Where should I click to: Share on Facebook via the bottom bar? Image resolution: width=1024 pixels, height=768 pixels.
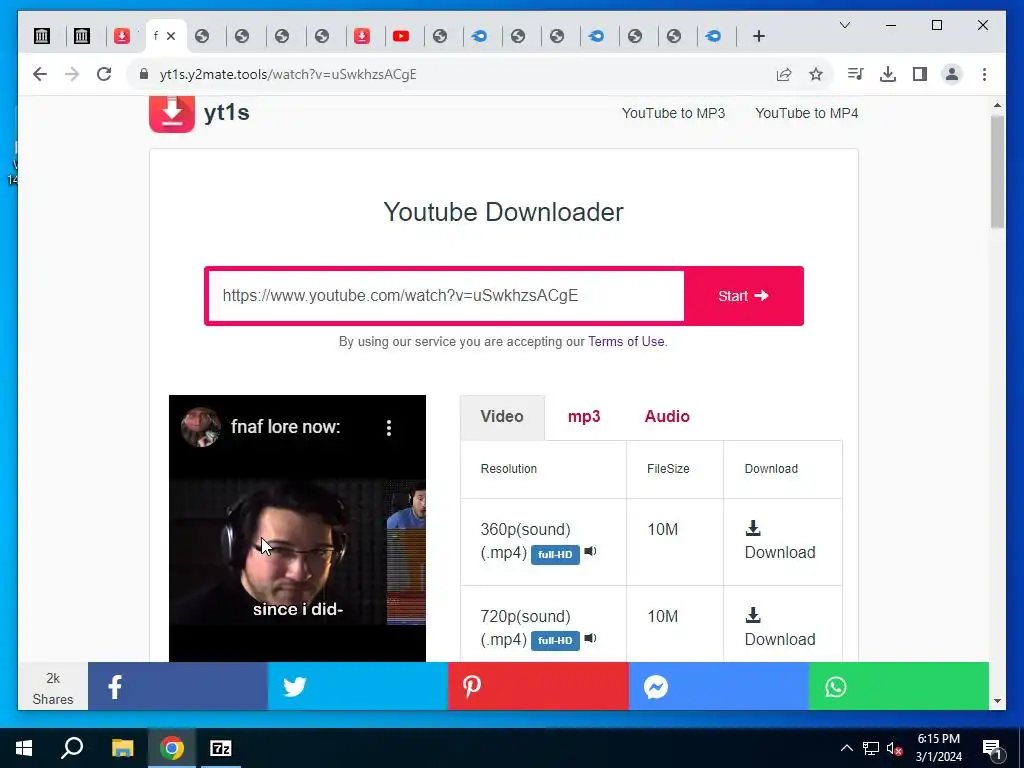178,686
